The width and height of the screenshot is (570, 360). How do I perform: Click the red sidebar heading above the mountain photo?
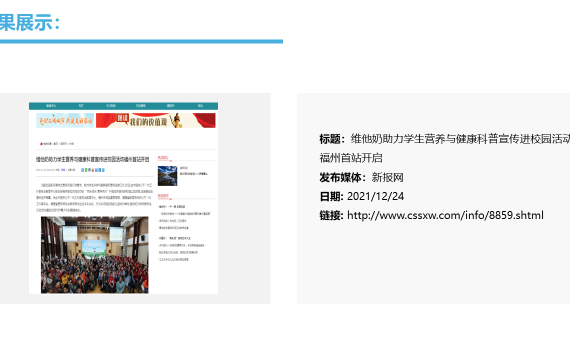[x=163, y=158]
